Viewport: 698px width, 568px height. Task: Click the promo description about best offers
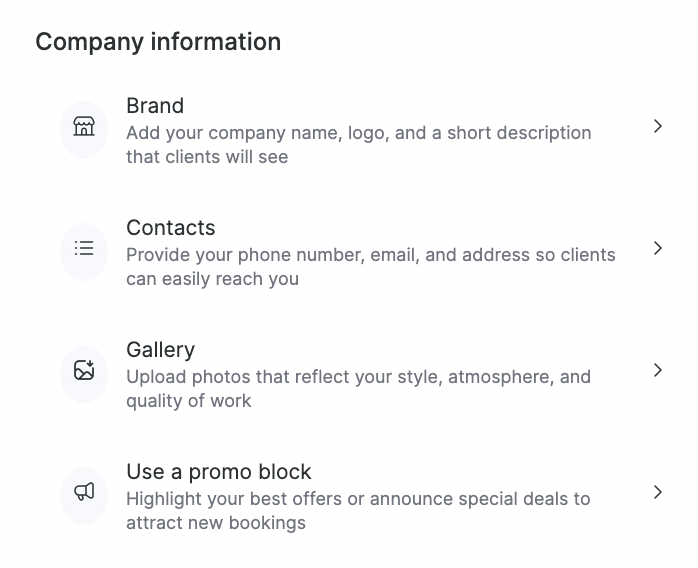(358, 499)
